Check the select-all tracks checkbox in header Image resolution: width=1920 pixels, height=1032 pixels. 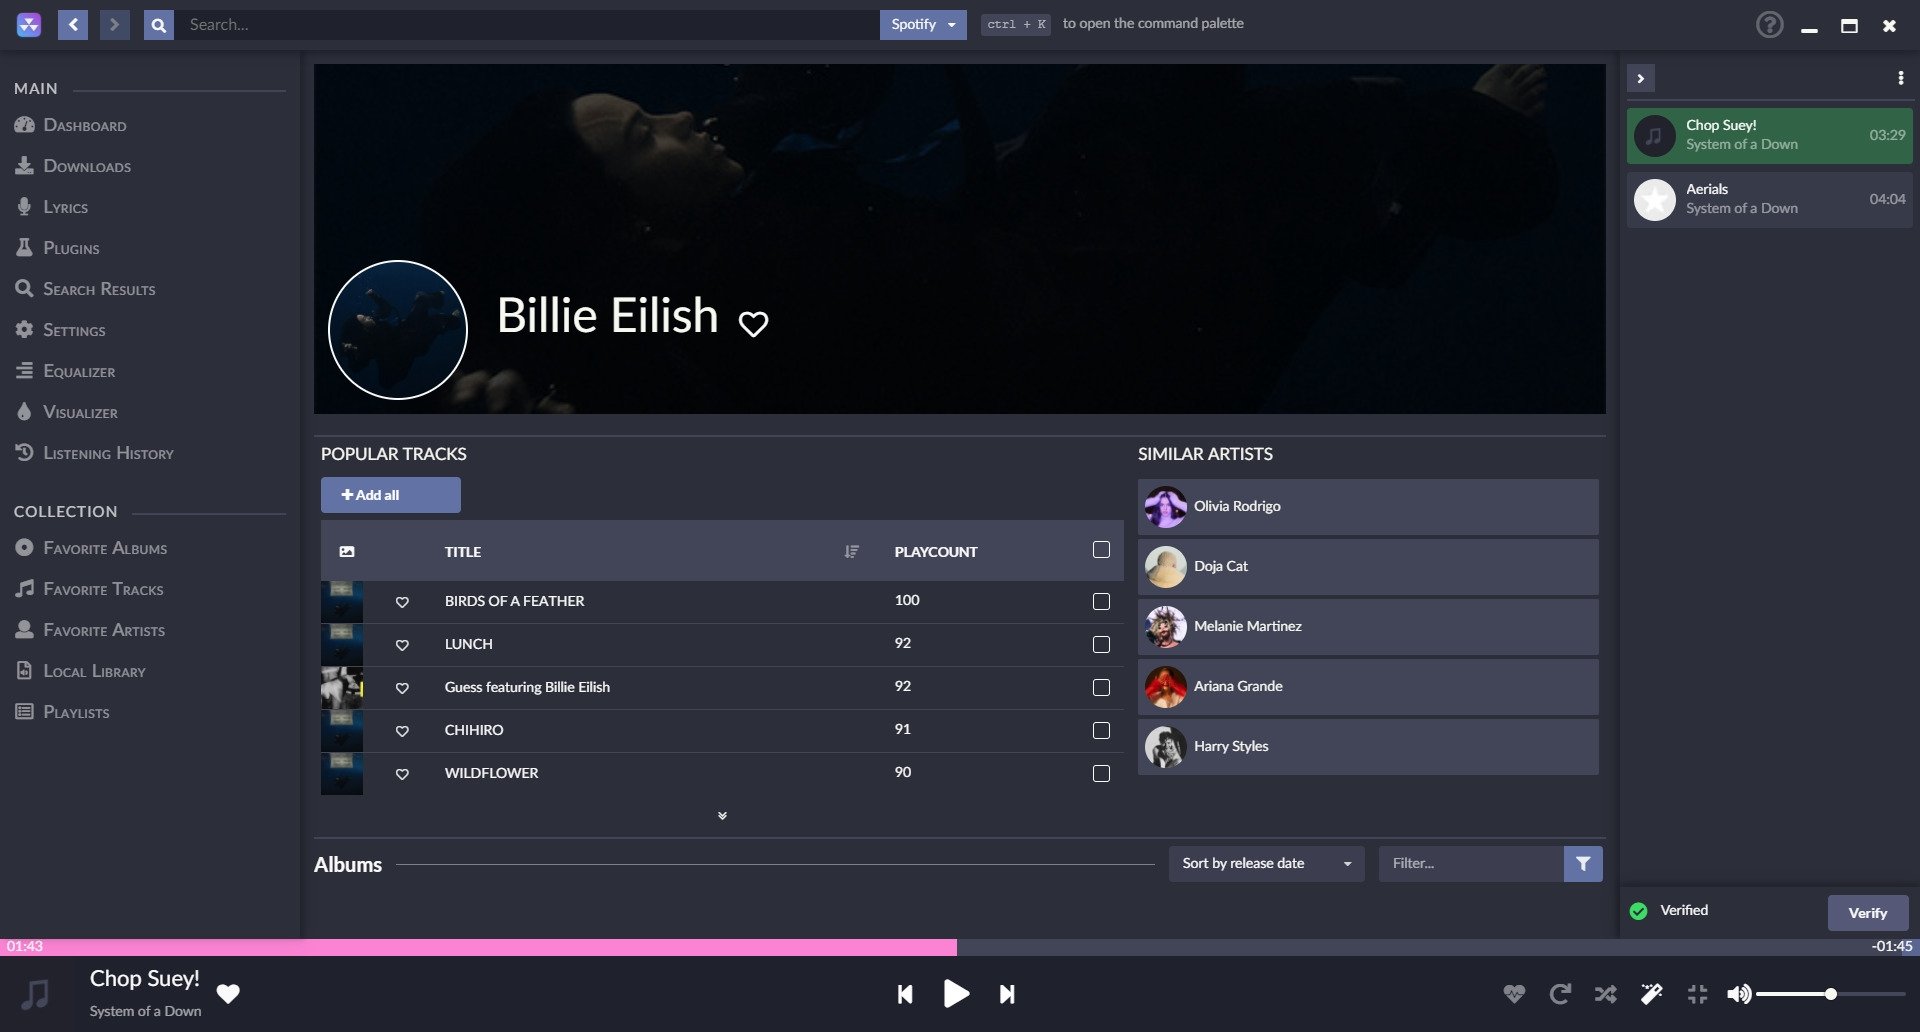(x=1101, y=550)
